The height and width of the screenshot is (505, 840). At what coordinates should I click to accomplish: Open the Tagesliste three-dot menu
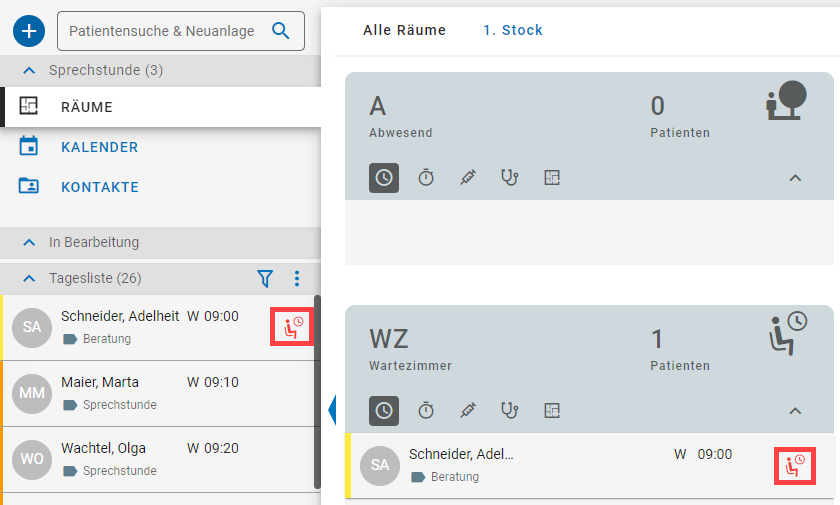point(296,278)
